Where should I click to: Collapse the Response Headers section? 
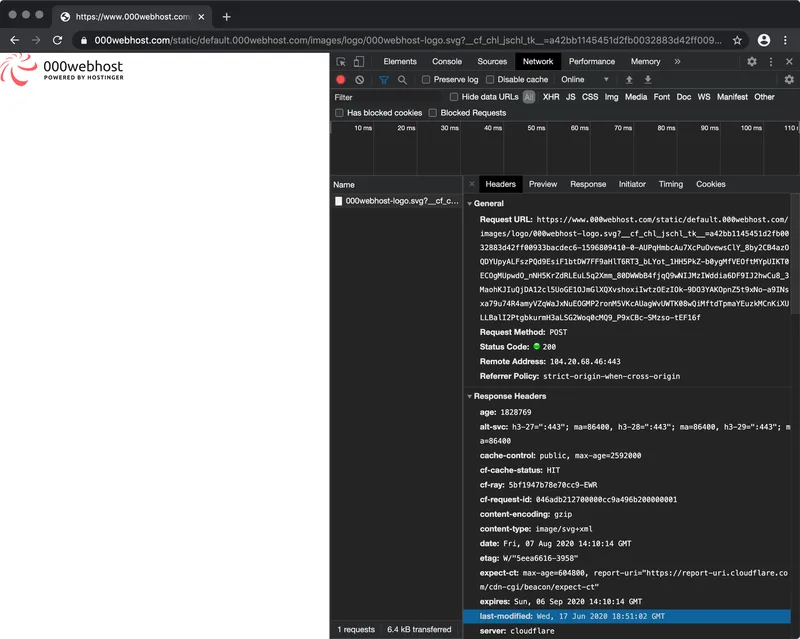[469, 397]
